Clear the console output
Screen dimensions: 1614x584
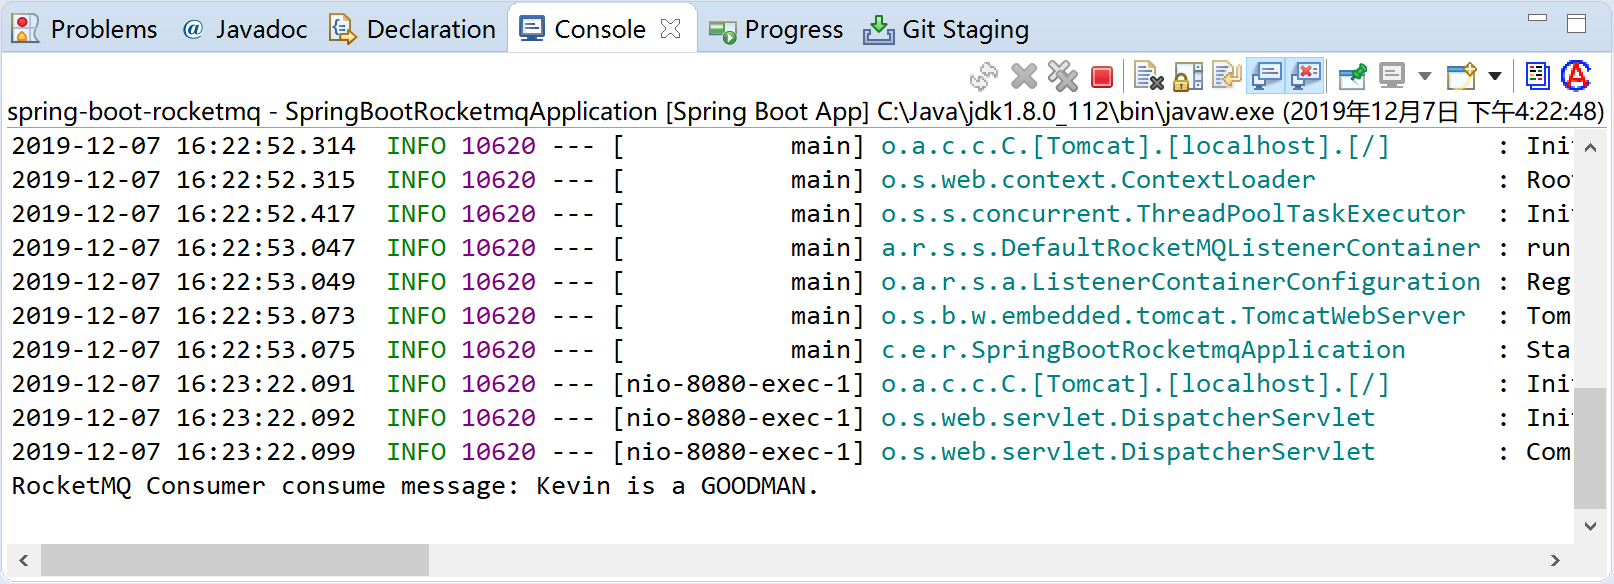pyautogui.click(x=1148, y=77)
